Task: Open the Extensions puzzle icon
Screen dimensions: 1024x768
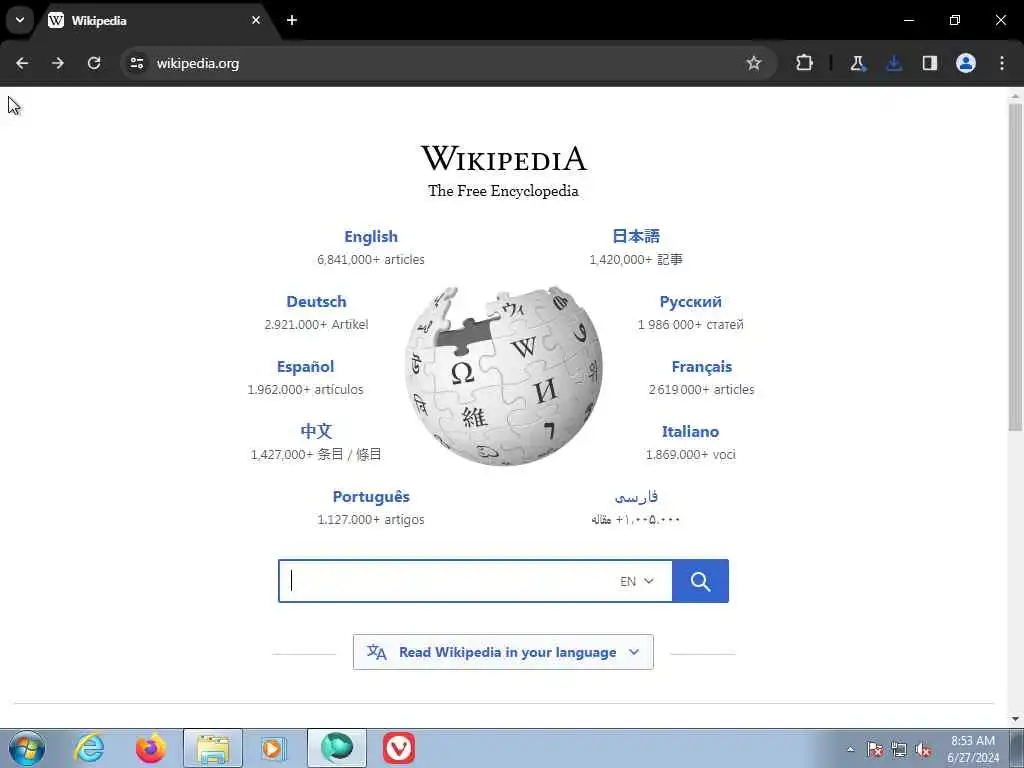Action: coord(805,63)
